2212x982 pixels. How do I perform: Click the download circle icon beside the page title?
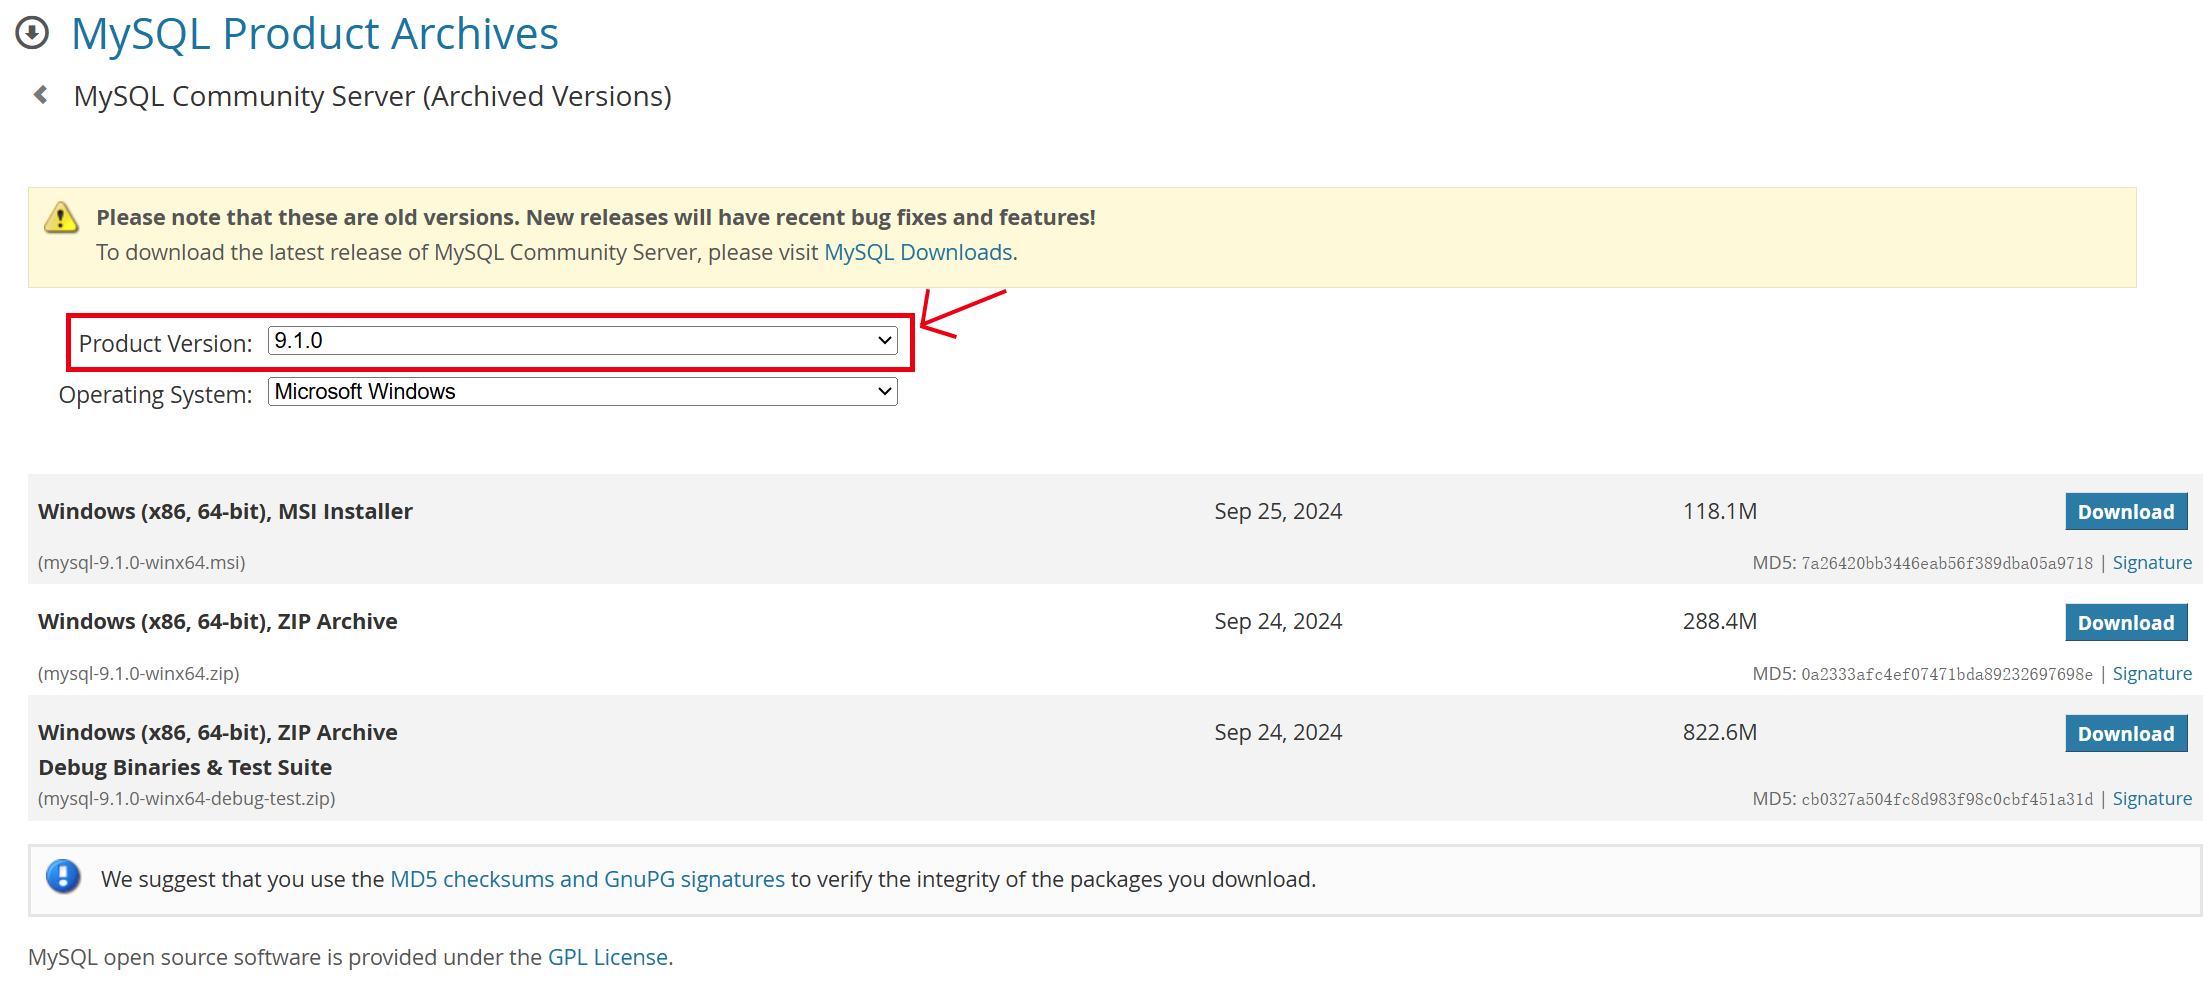point(32,33)
